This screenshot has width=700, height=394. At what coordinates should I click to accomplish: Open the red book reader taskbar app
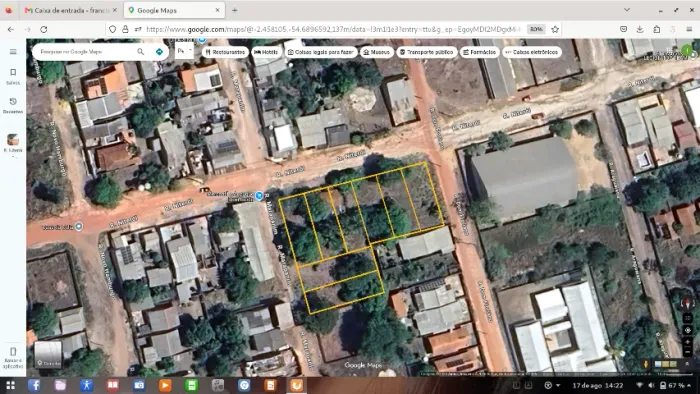pyautogui.click(x=113, y=385)
